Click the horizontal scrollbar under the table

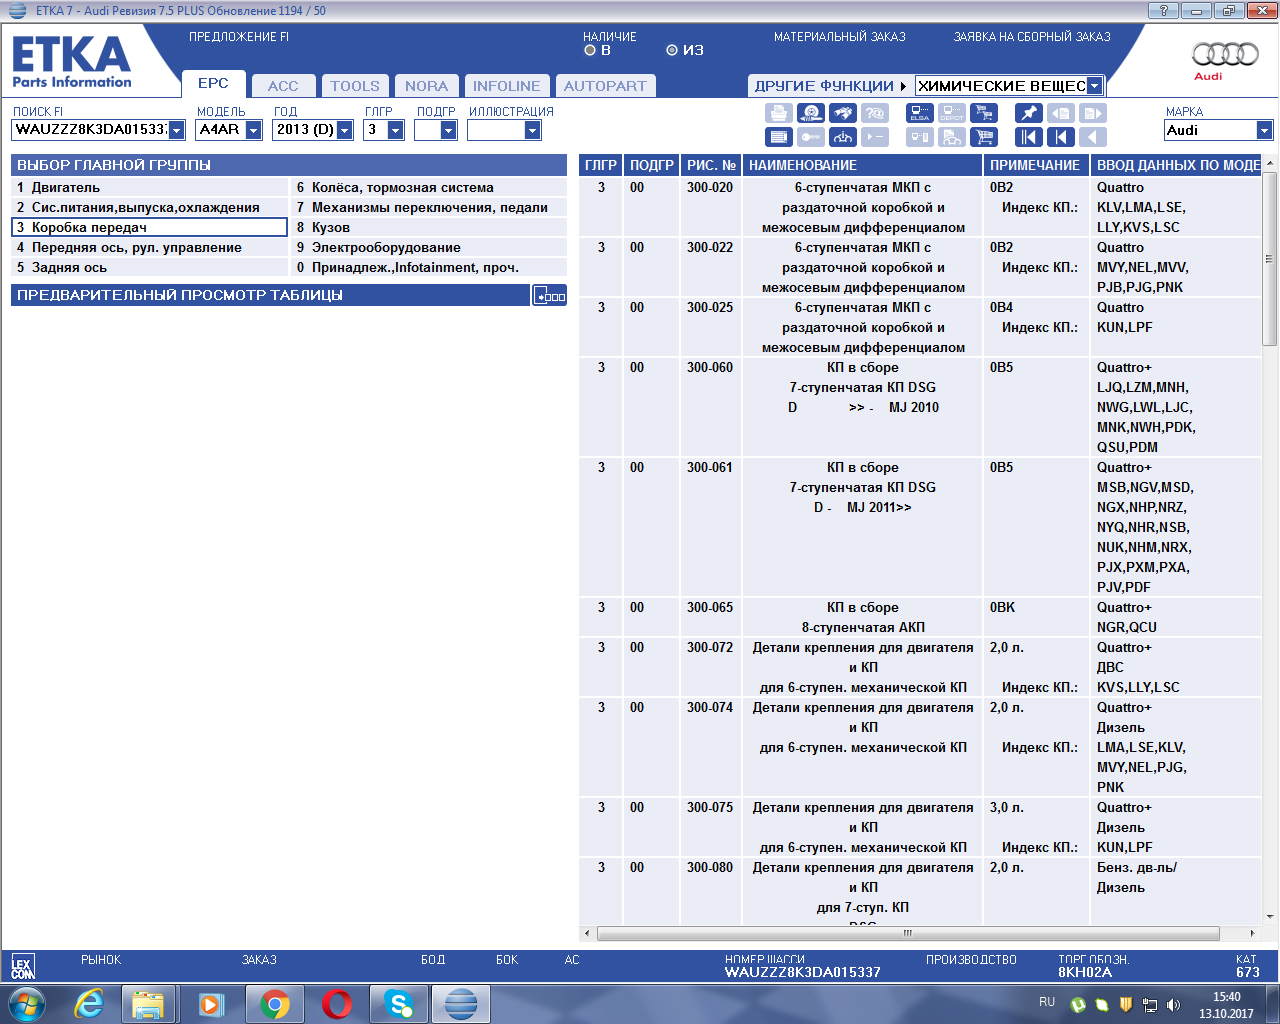[907, 933]
